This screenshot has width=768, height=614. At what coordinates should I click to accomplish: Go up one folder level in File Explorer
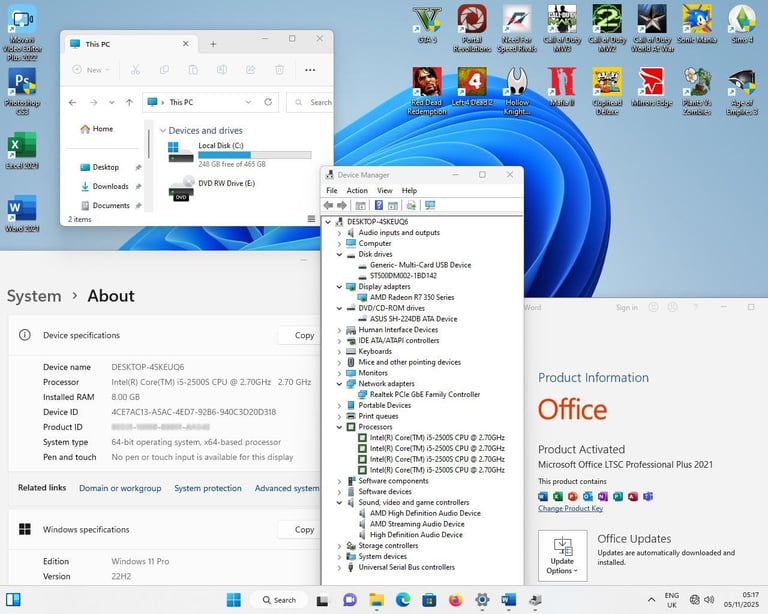point(129,102)
